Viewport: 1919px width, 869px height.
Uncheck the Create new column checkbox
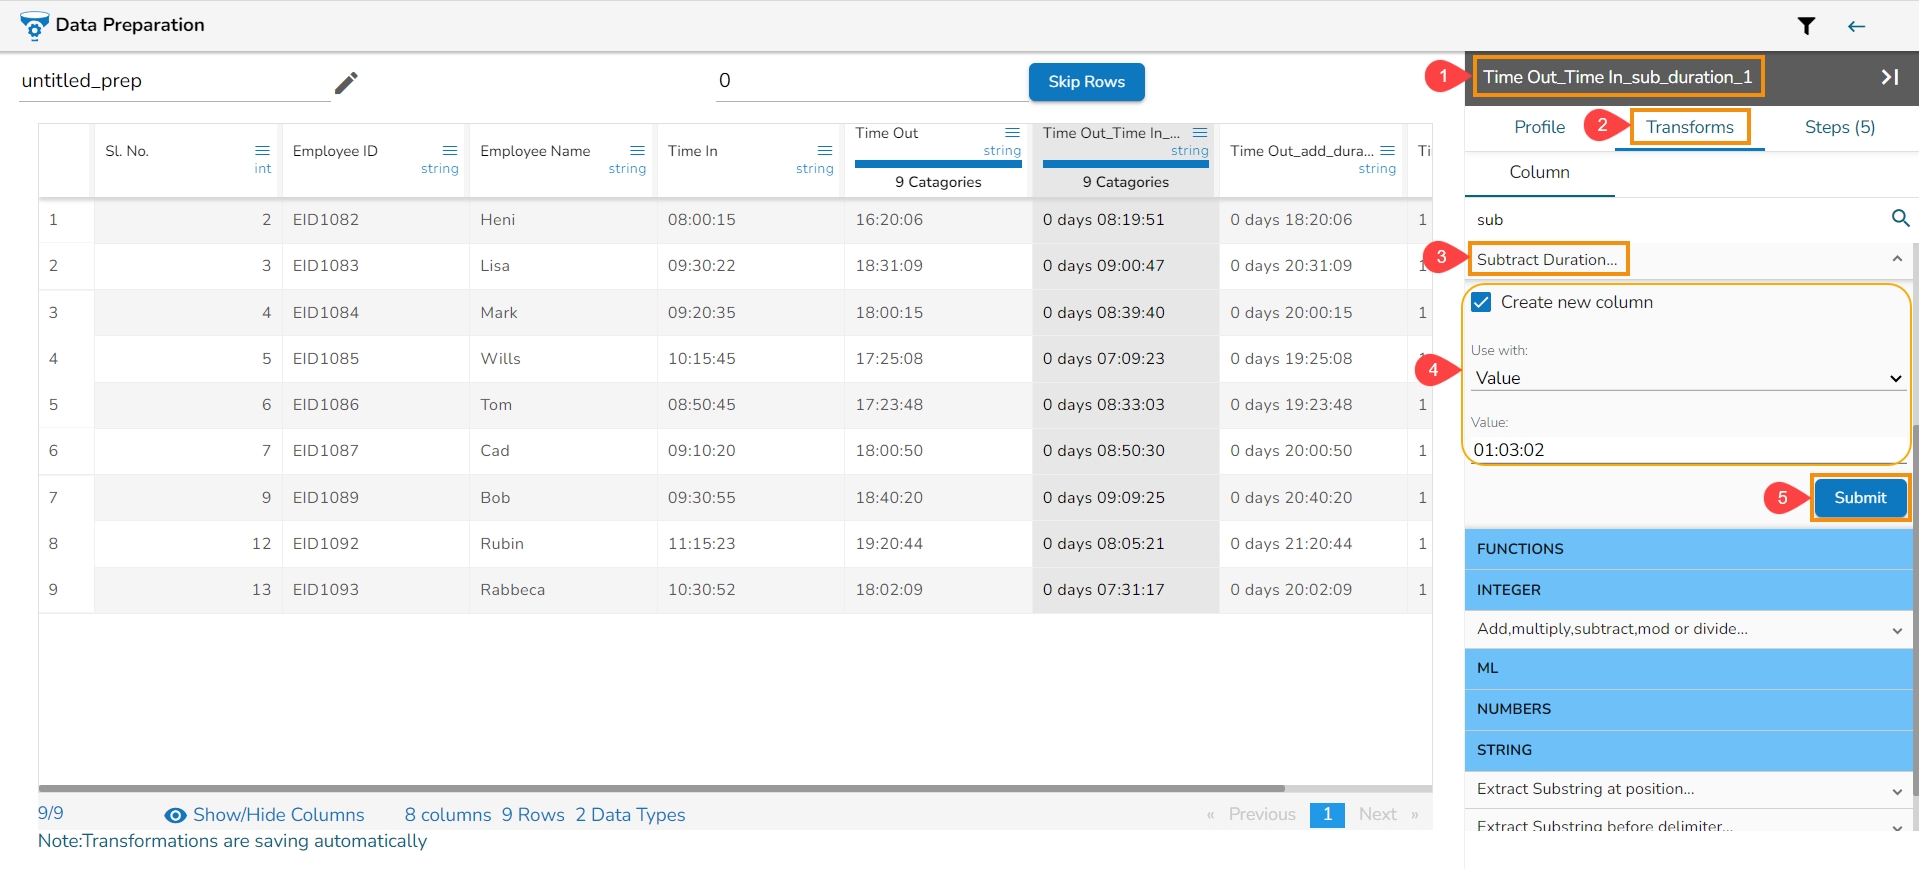pyautogui.click(x=1482, y=302)
